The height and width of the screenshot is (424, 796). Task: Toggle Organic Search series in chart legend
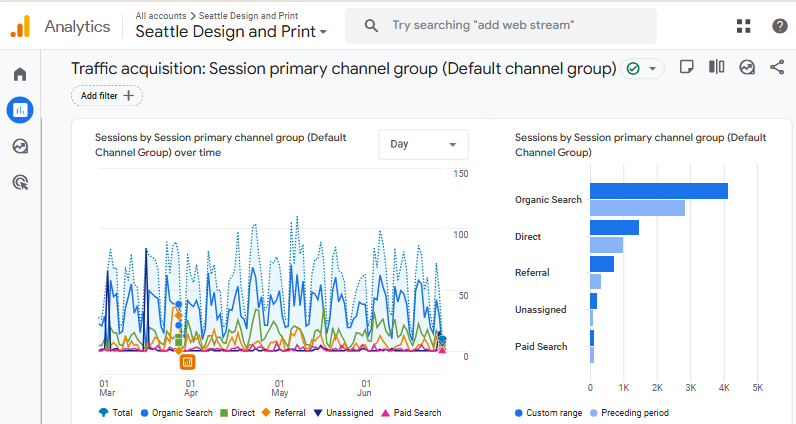pyautogui.click(x=179, y=412)
